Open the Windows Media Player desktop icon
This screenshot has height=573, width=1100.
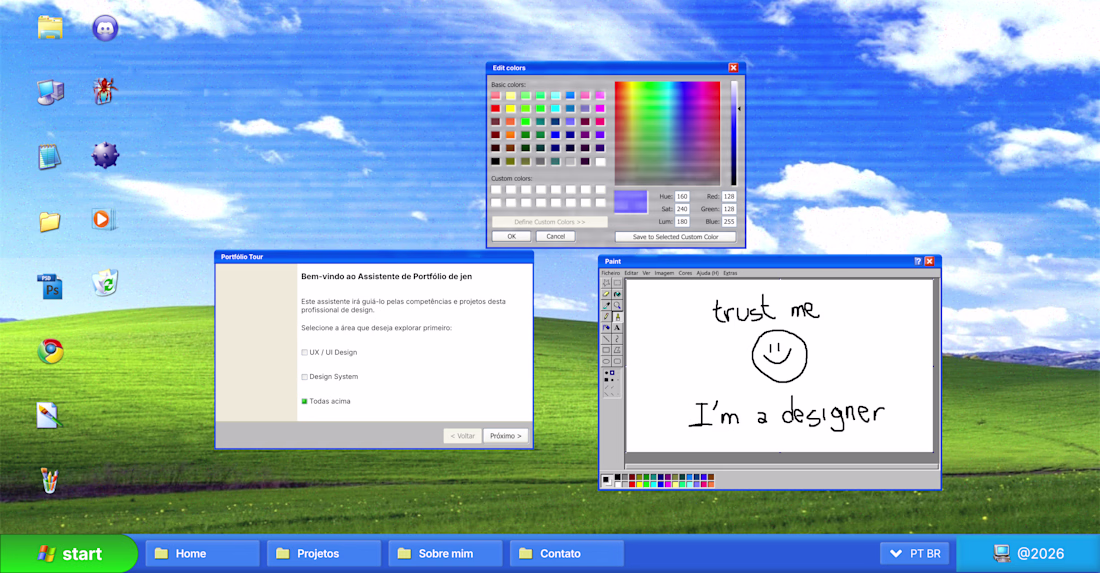coord(104,220)
